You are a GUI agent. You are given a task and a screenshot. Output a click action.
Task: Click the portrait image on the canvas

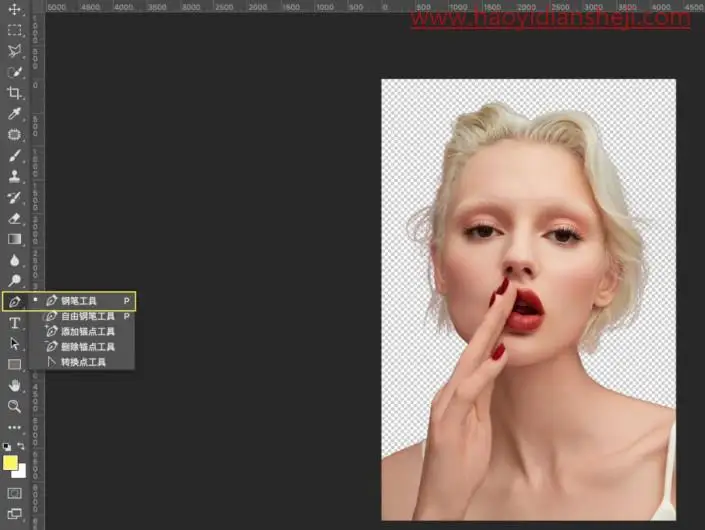click(x=528, y=299)
